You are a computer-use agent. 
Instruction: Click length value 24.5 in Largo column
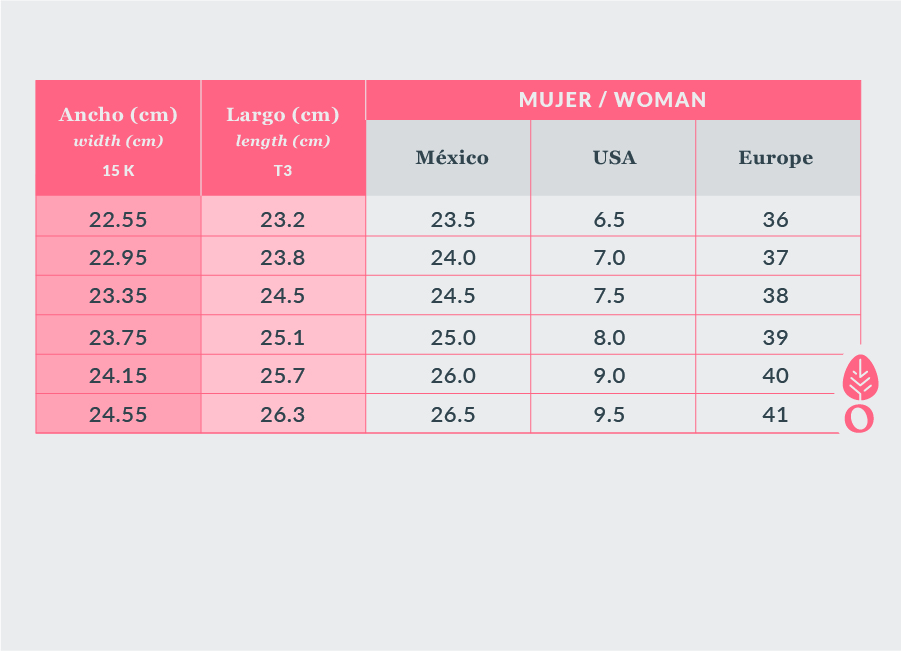282,297
